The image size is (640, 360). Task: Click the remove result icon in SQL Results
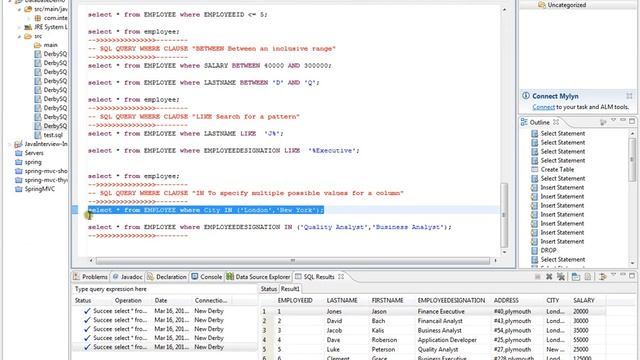pos(549,277)
